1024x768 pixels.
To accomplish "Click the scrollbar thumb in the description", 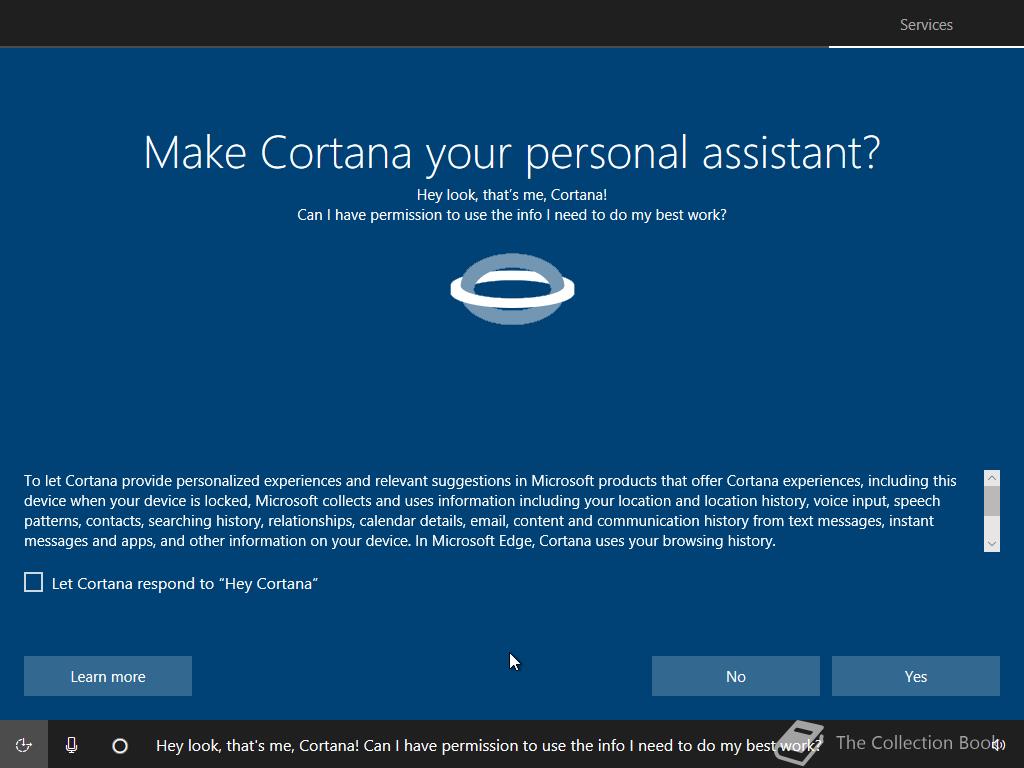I will 991,501.
